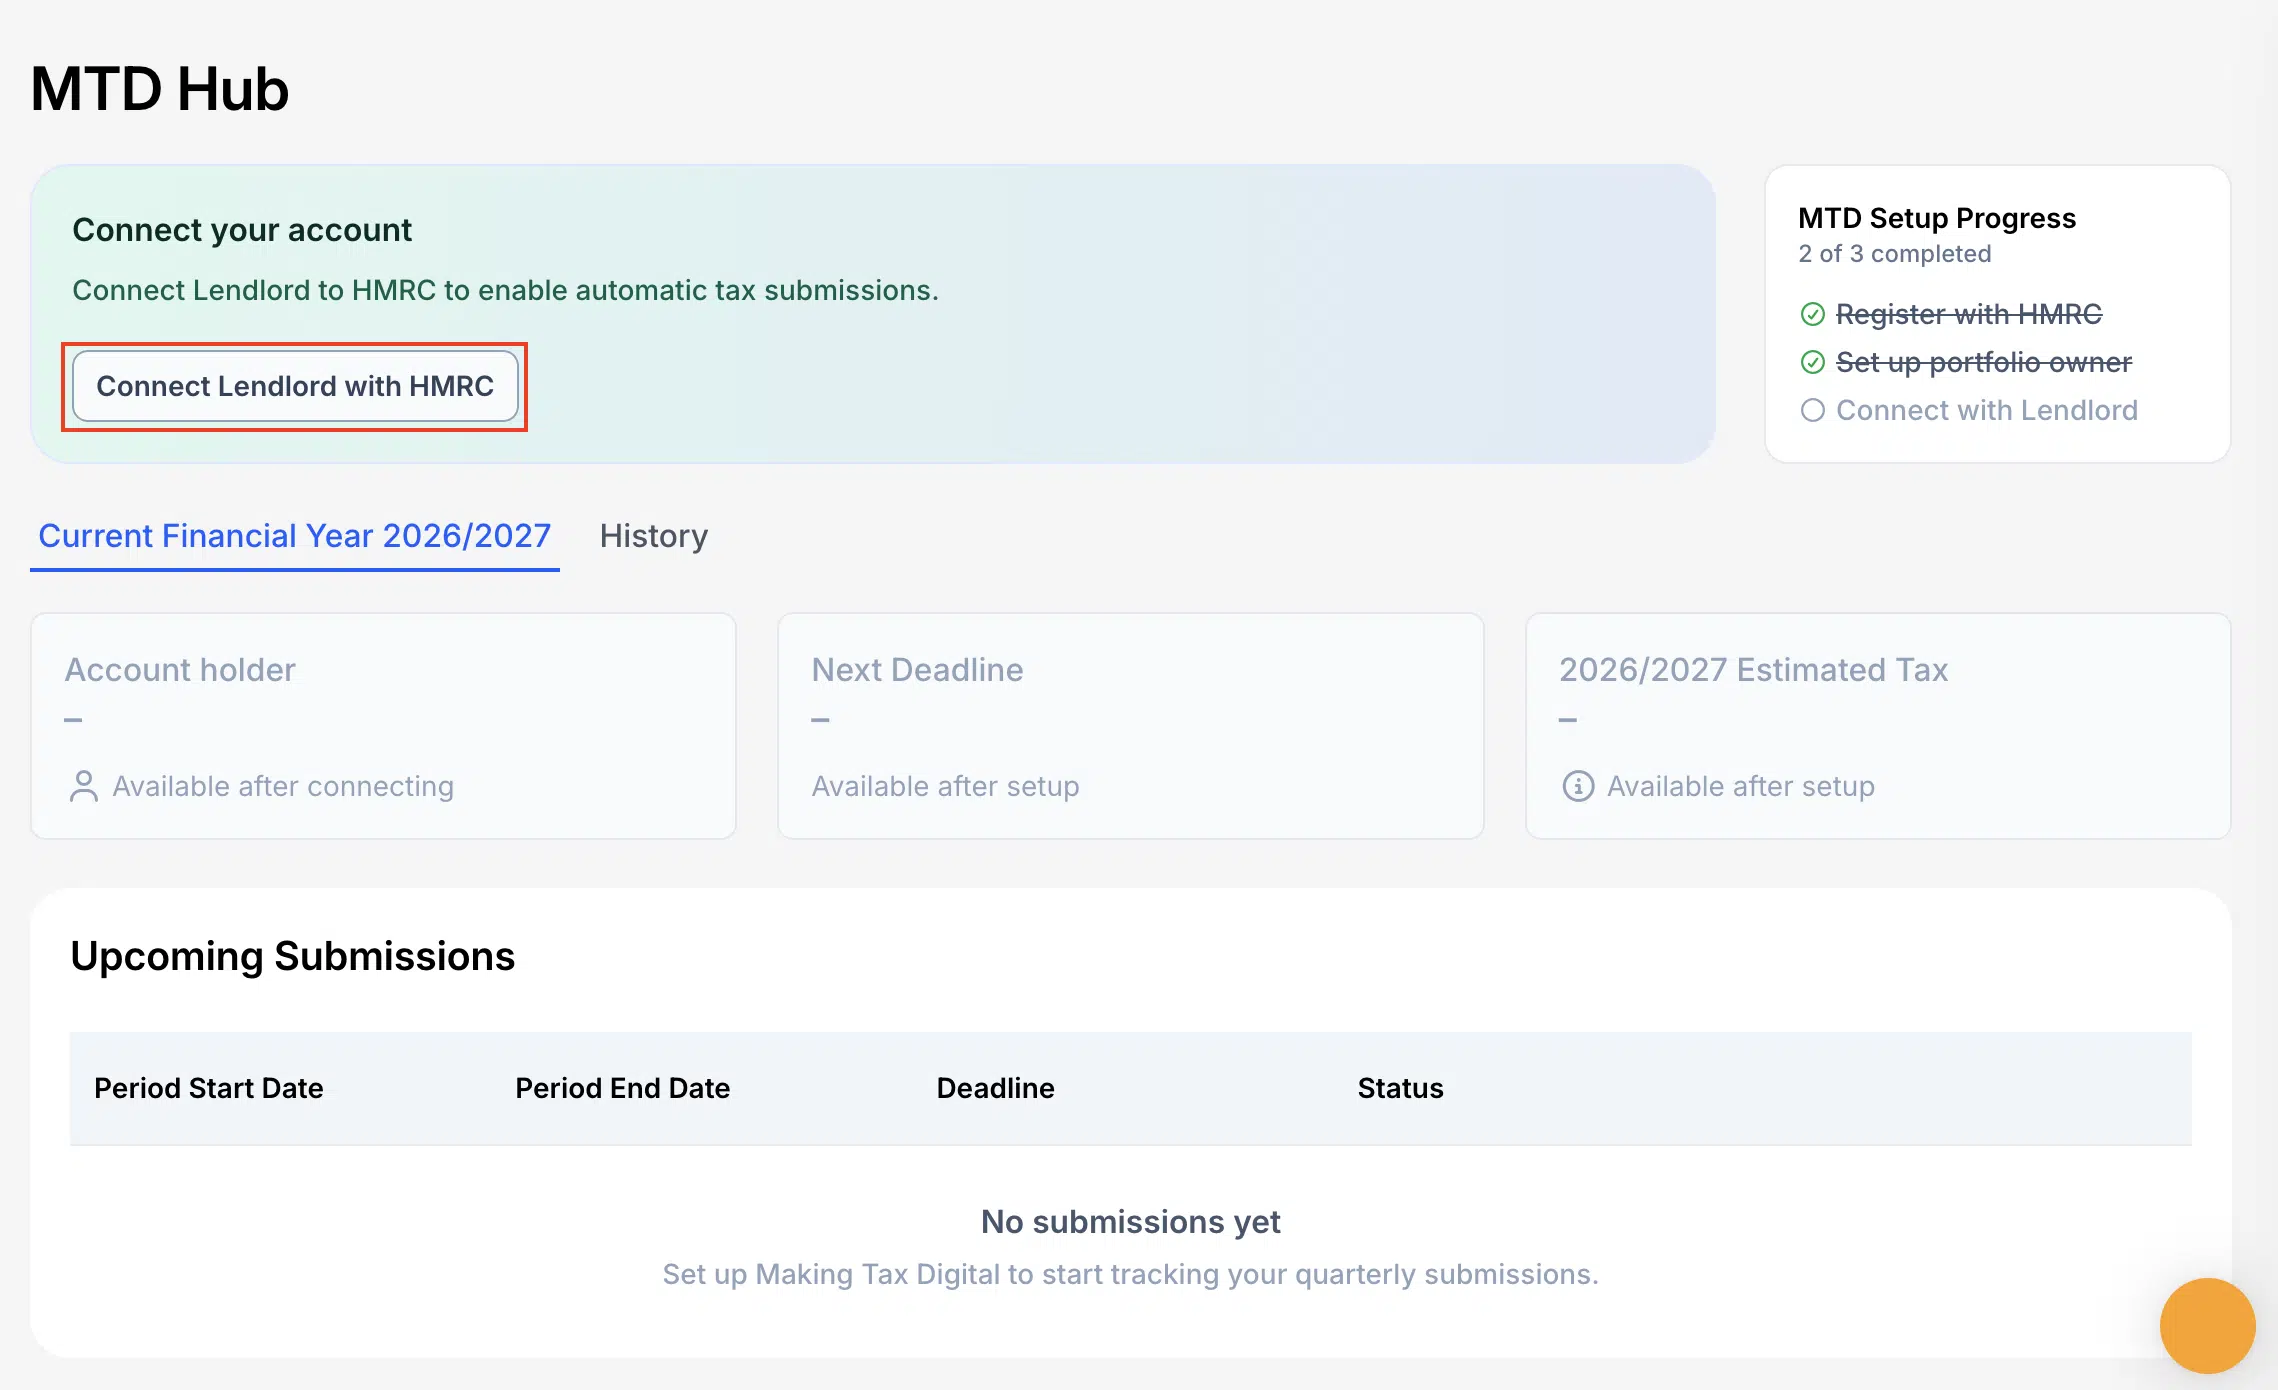Image resolution: width=2278 pixels, height=1390 pixels.
Task: Click the Connect with Lendlord step
Action: pyautogui.click(x=1987, y=410)
